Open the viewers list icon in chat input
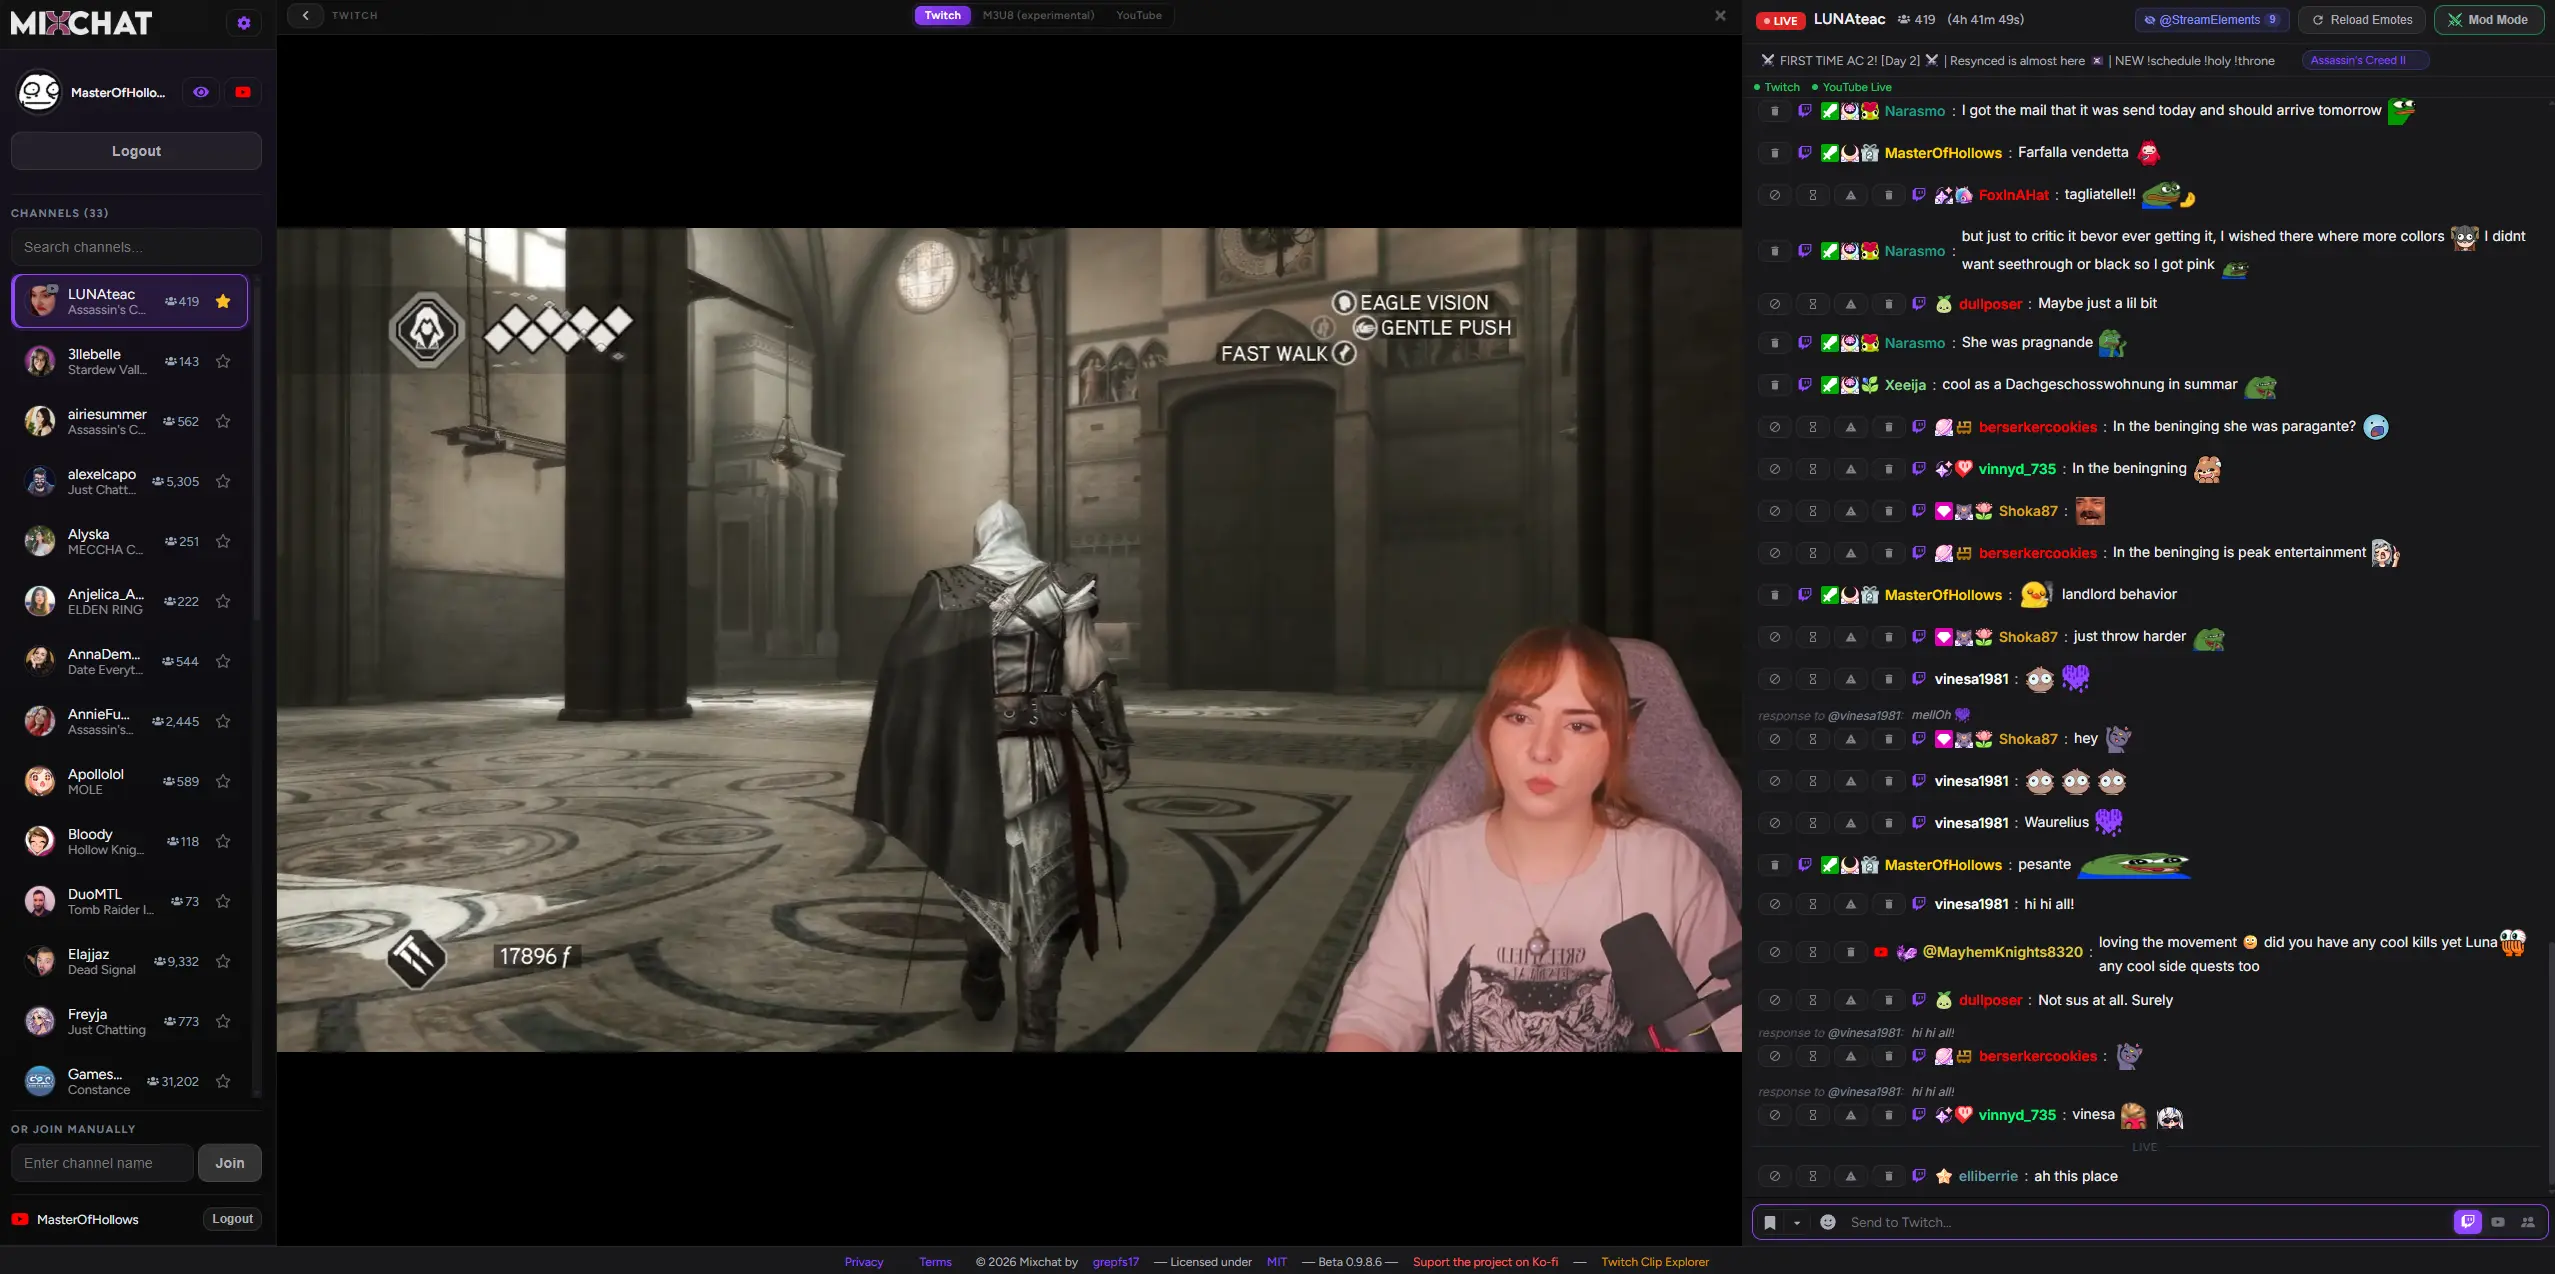 point(2528,1222)
